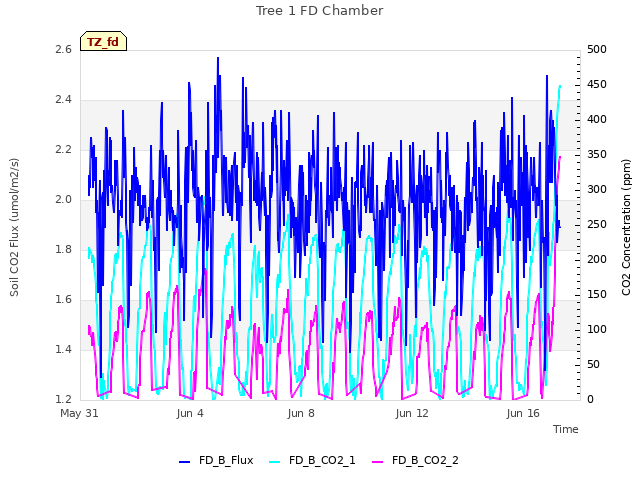Image resolution: width=640 pixels, height=480 pixels.
Task: Click the 1.2 left axis tick label
Action: 64,399
